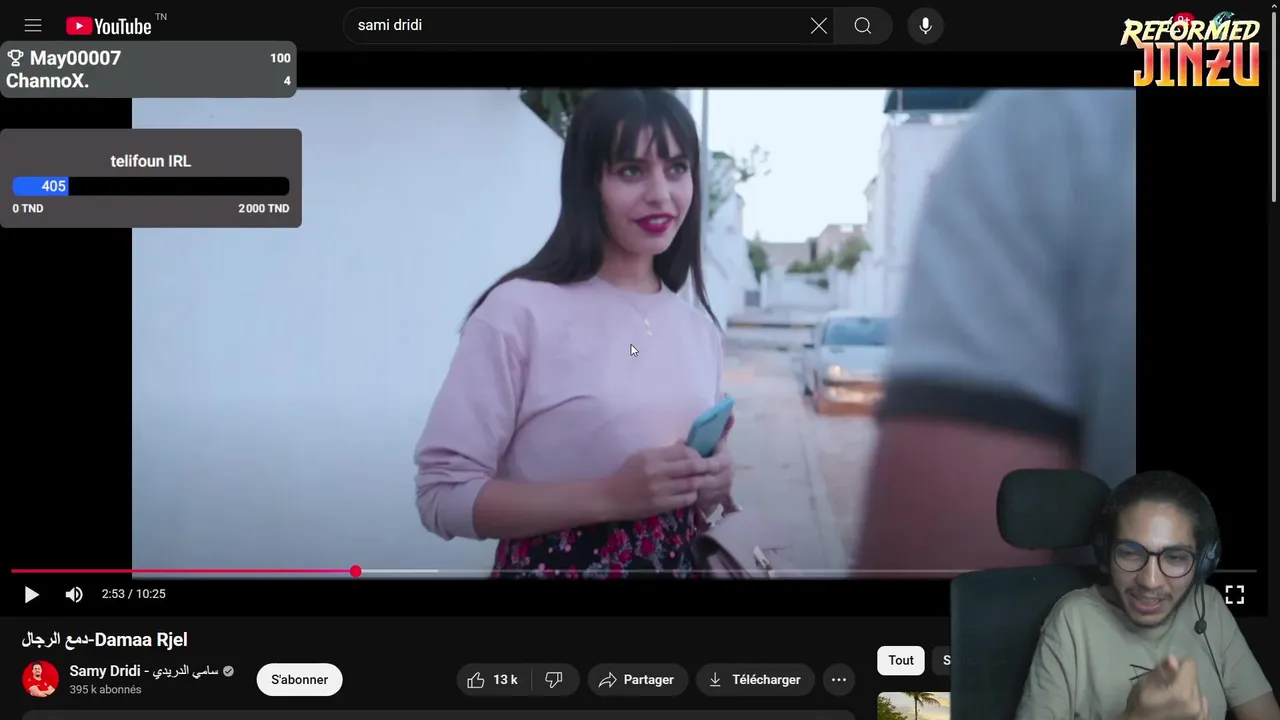Start voice search with the microphone icon
1280x720 pixels.
click(926, 26)
